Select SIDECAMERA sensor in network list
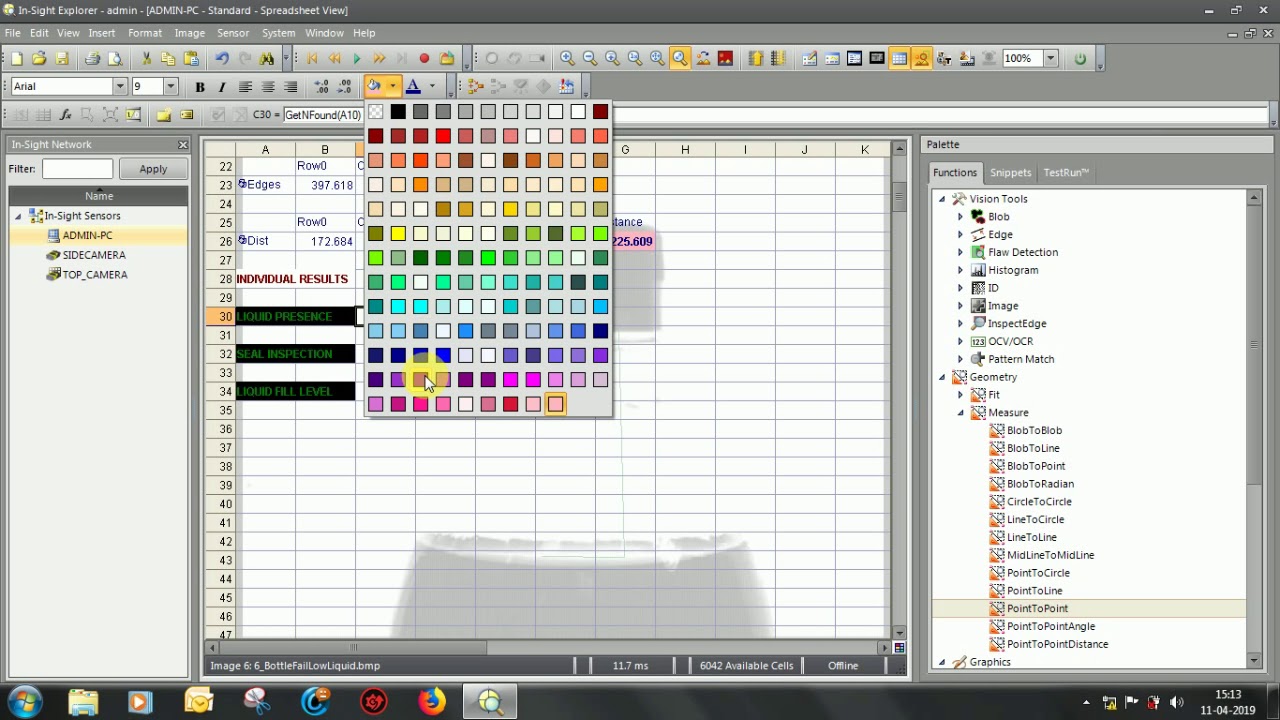Image resolution: width=1280 pixels, height=720 pixels. click(x=94, y=255)
